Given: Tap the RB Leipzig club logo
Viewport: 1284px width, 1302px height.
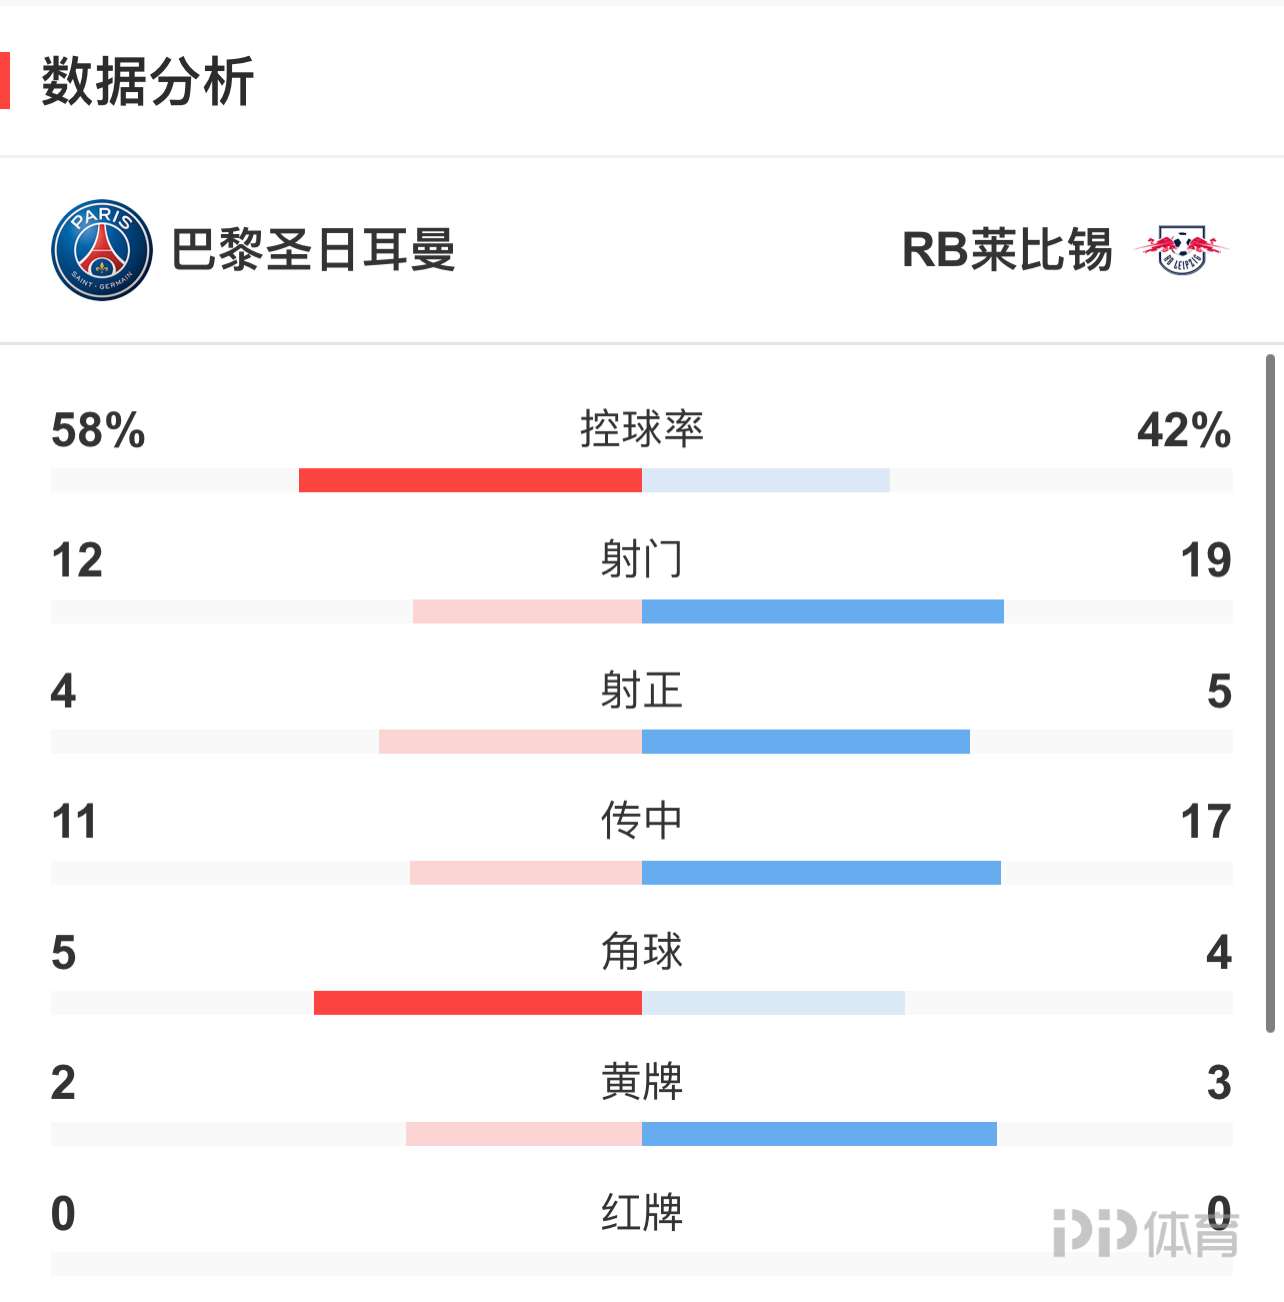Looking at the screenshot, I should point(1182,250).
